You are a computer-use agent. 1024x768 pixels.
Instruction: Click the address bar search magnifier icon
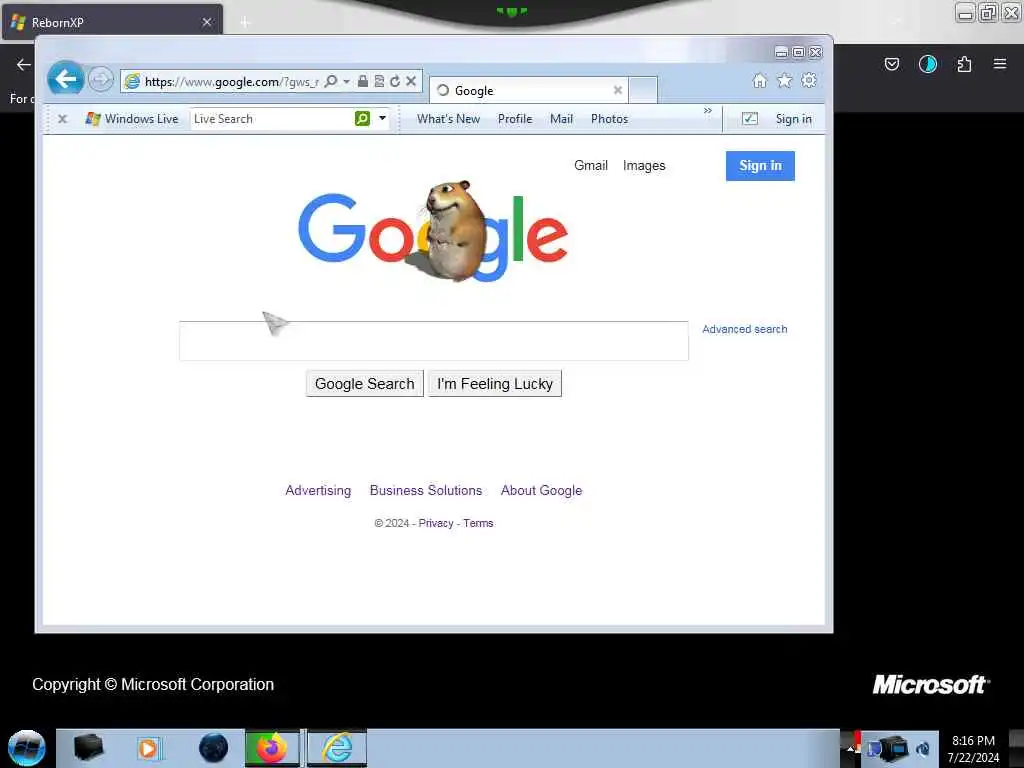click(x=331, y=81)
